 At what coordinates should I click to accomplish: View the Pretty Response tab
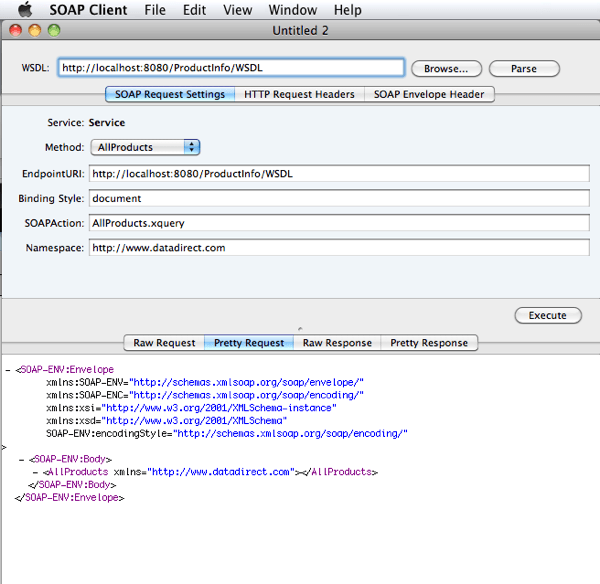click(429, 343)
